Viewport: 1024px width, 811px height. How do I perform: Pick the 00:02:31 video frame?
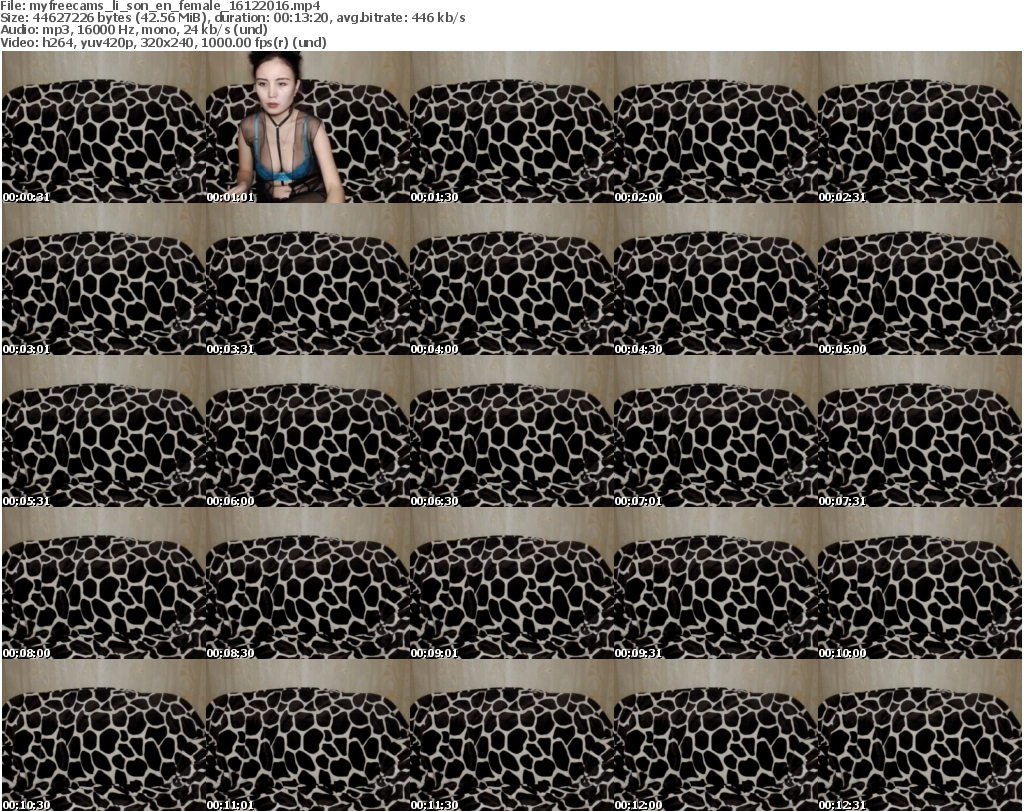(x=919, y=127)
